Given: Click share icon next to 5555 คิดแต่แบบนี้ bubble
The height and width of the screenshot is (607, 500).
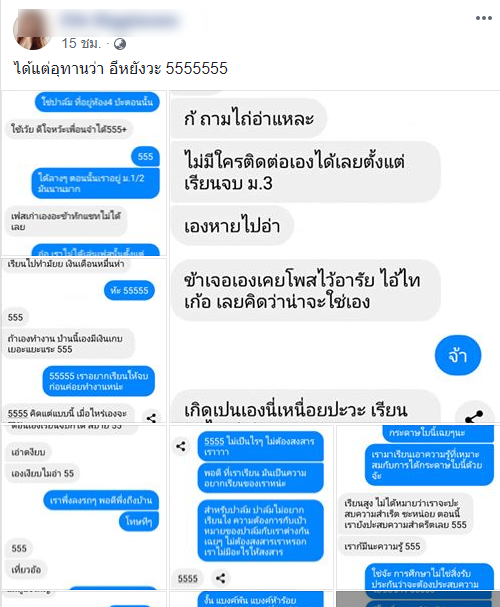Looking at the screenshot, I should point(152,417).
